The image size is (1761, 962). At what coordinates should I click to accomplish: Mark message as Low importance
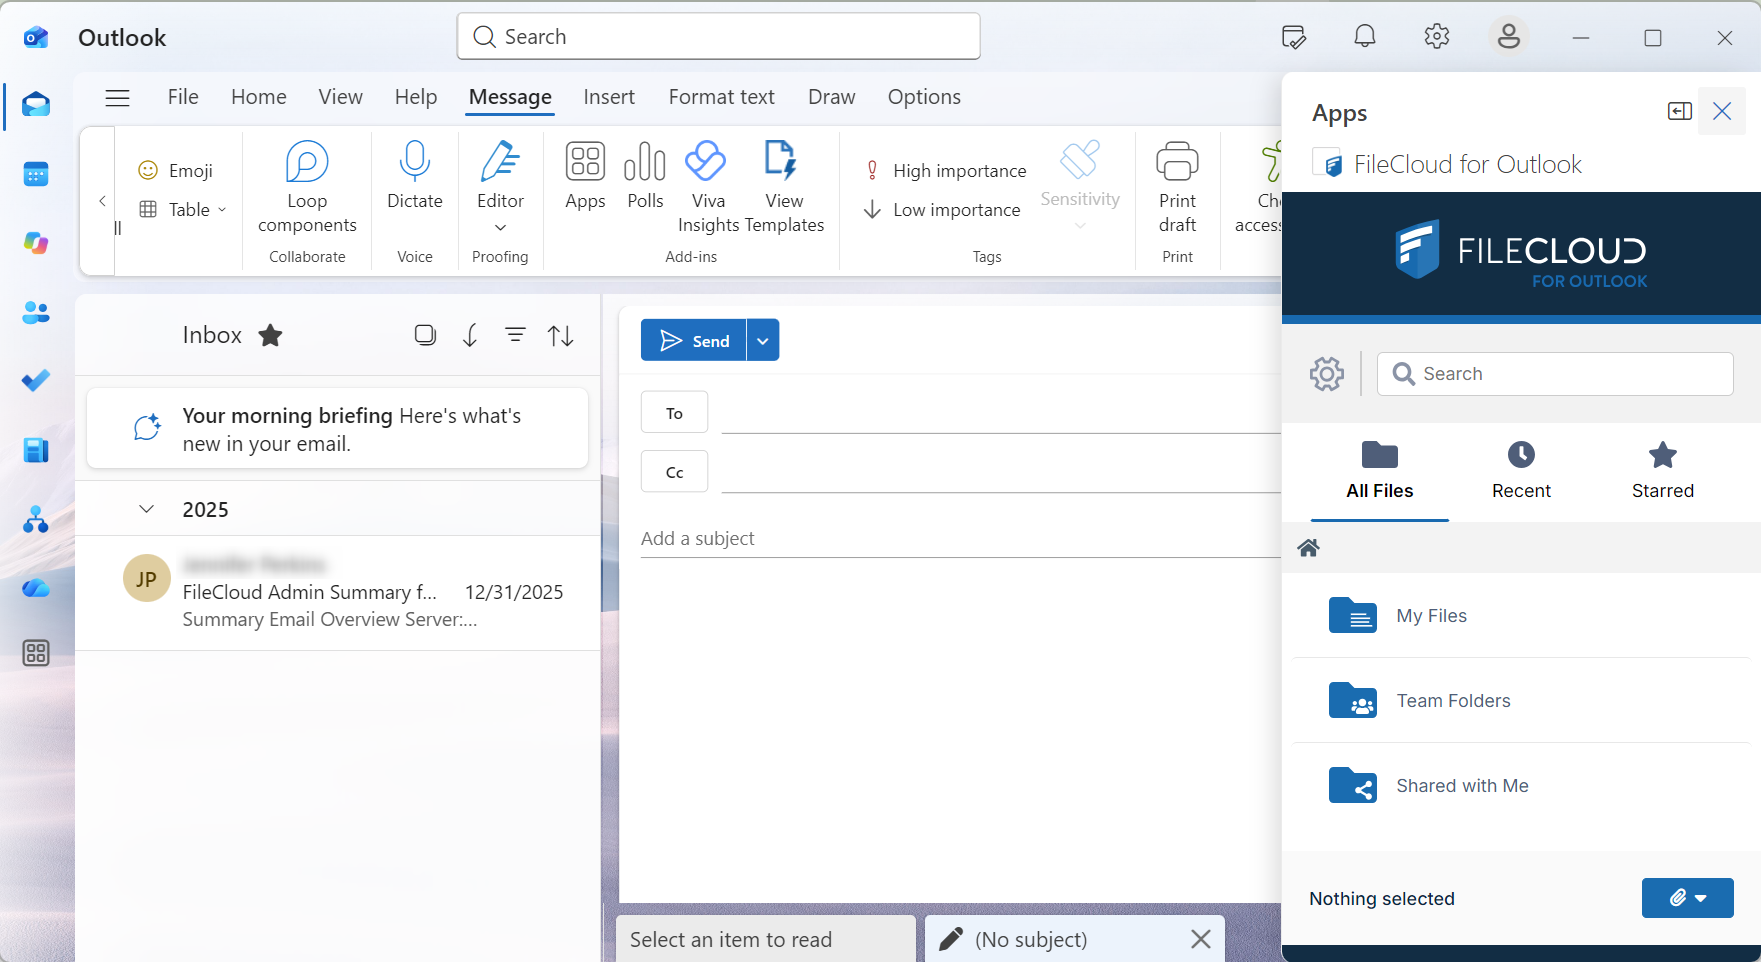coord(942,210)
